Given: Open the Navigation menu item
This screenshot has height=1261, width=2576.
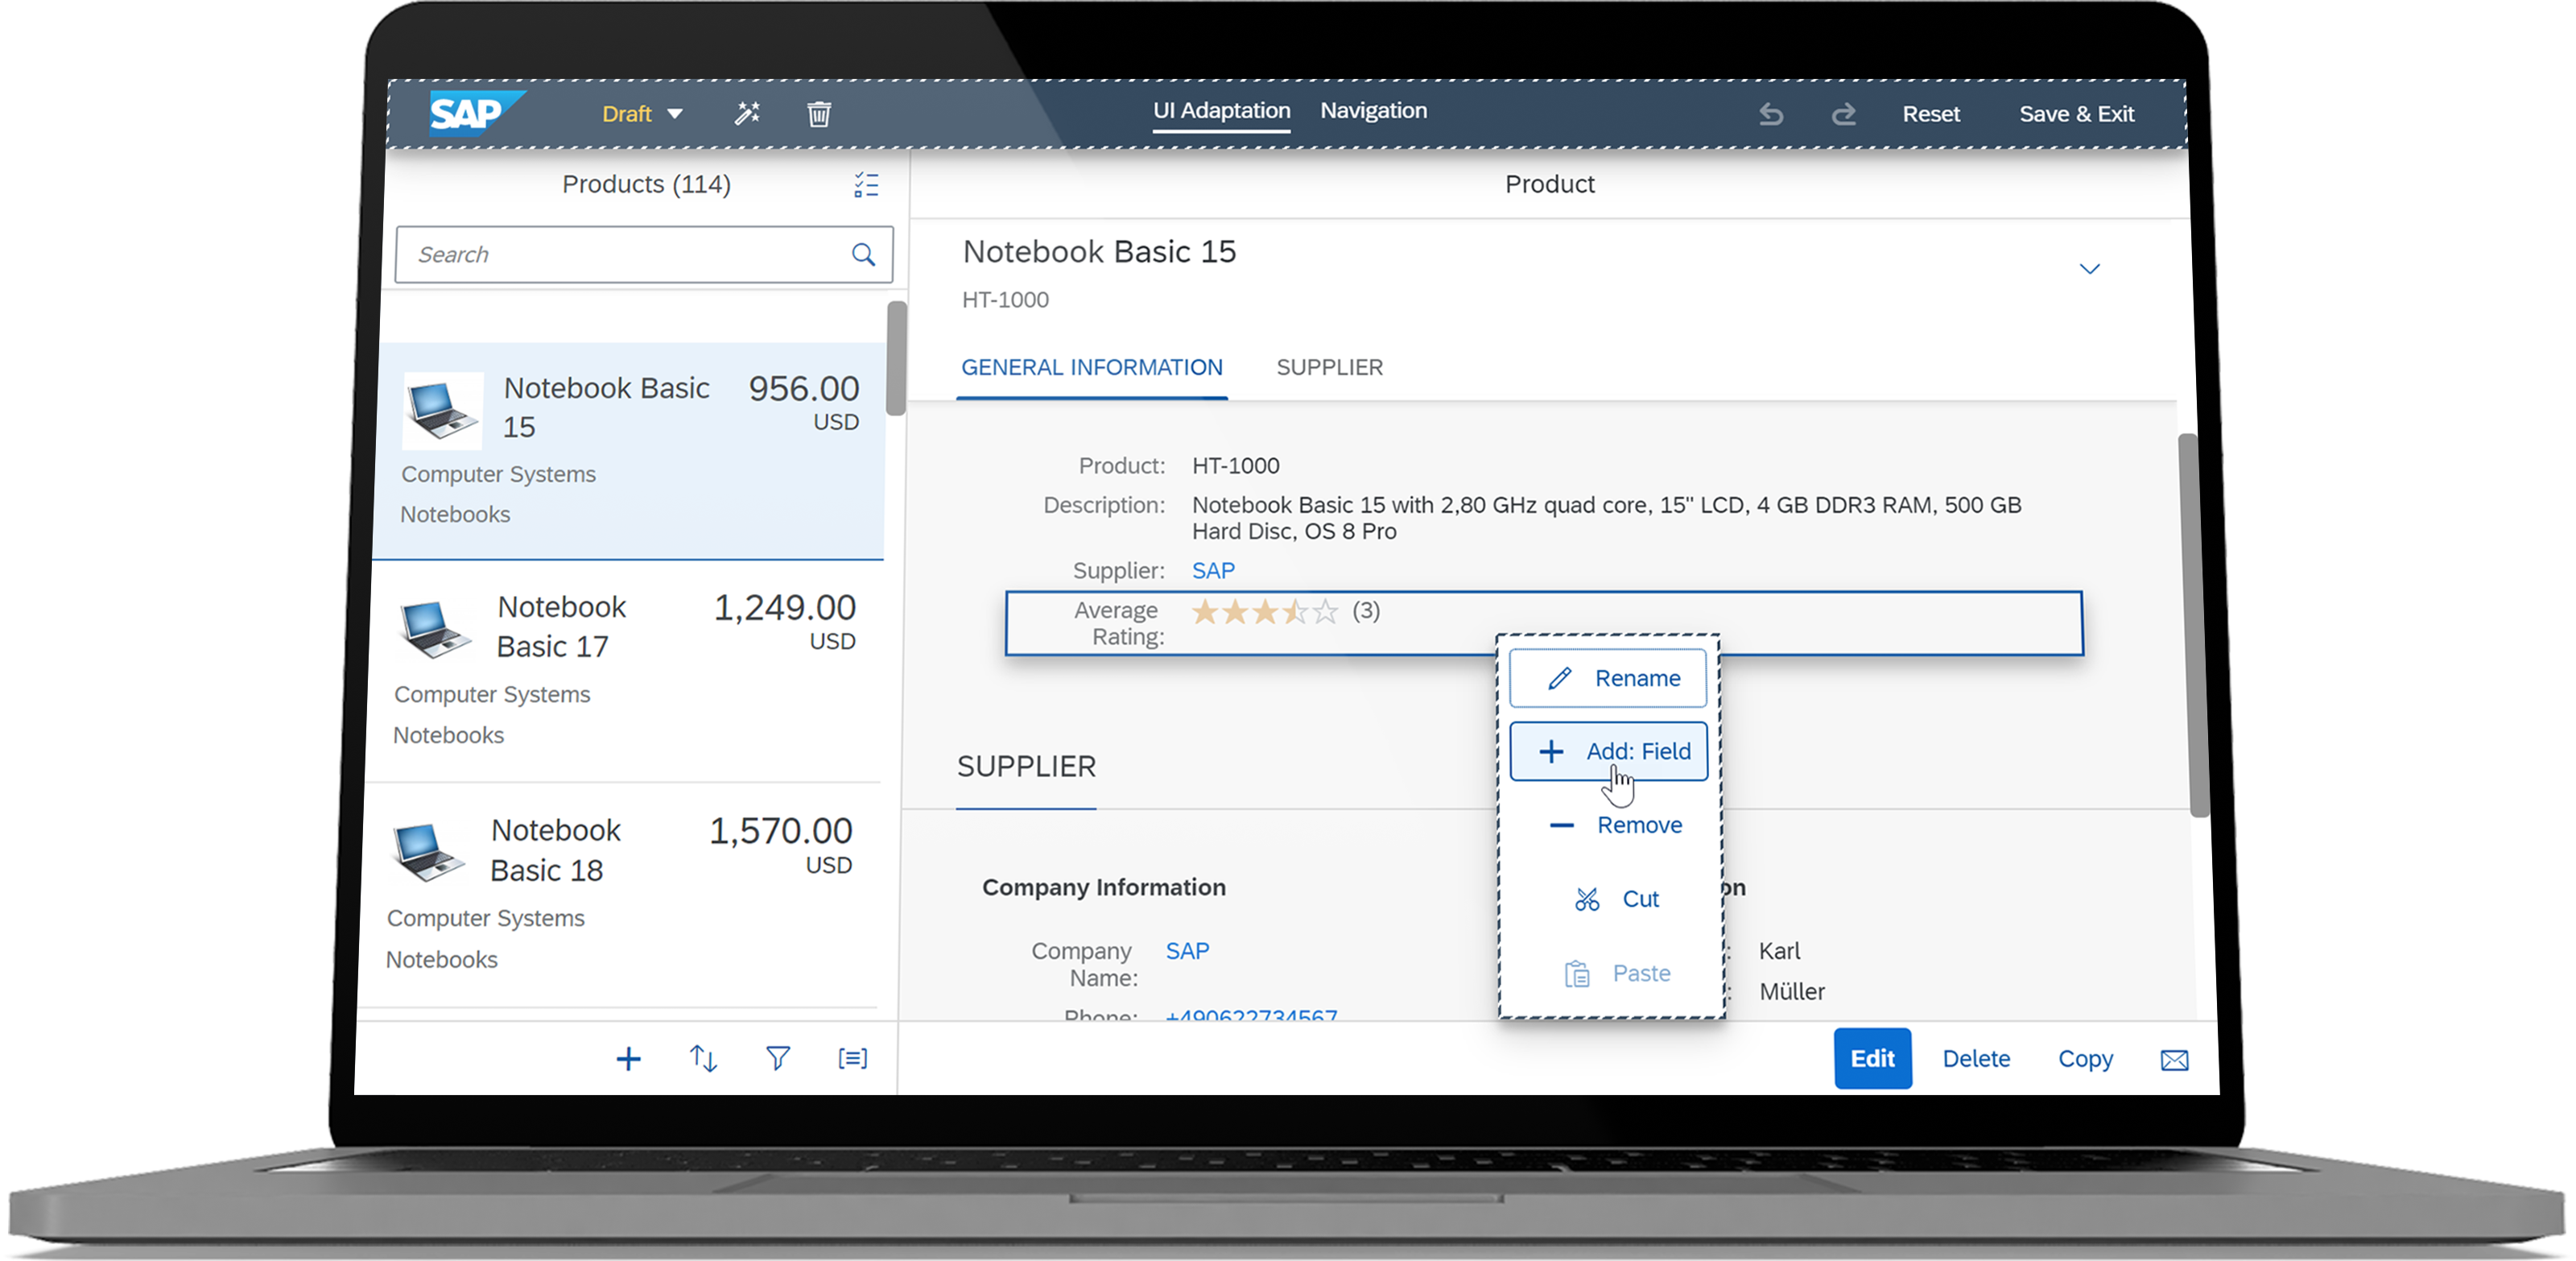Looking at the screenshot, I should 1372,111.
